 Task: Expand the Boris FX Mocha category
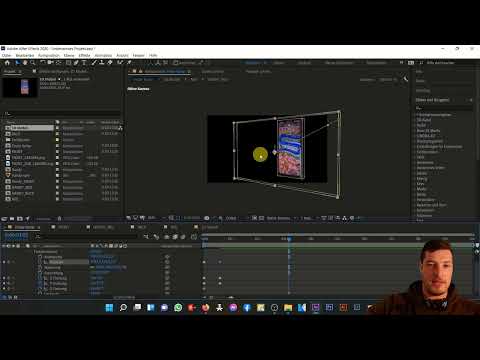pos(416,131)
